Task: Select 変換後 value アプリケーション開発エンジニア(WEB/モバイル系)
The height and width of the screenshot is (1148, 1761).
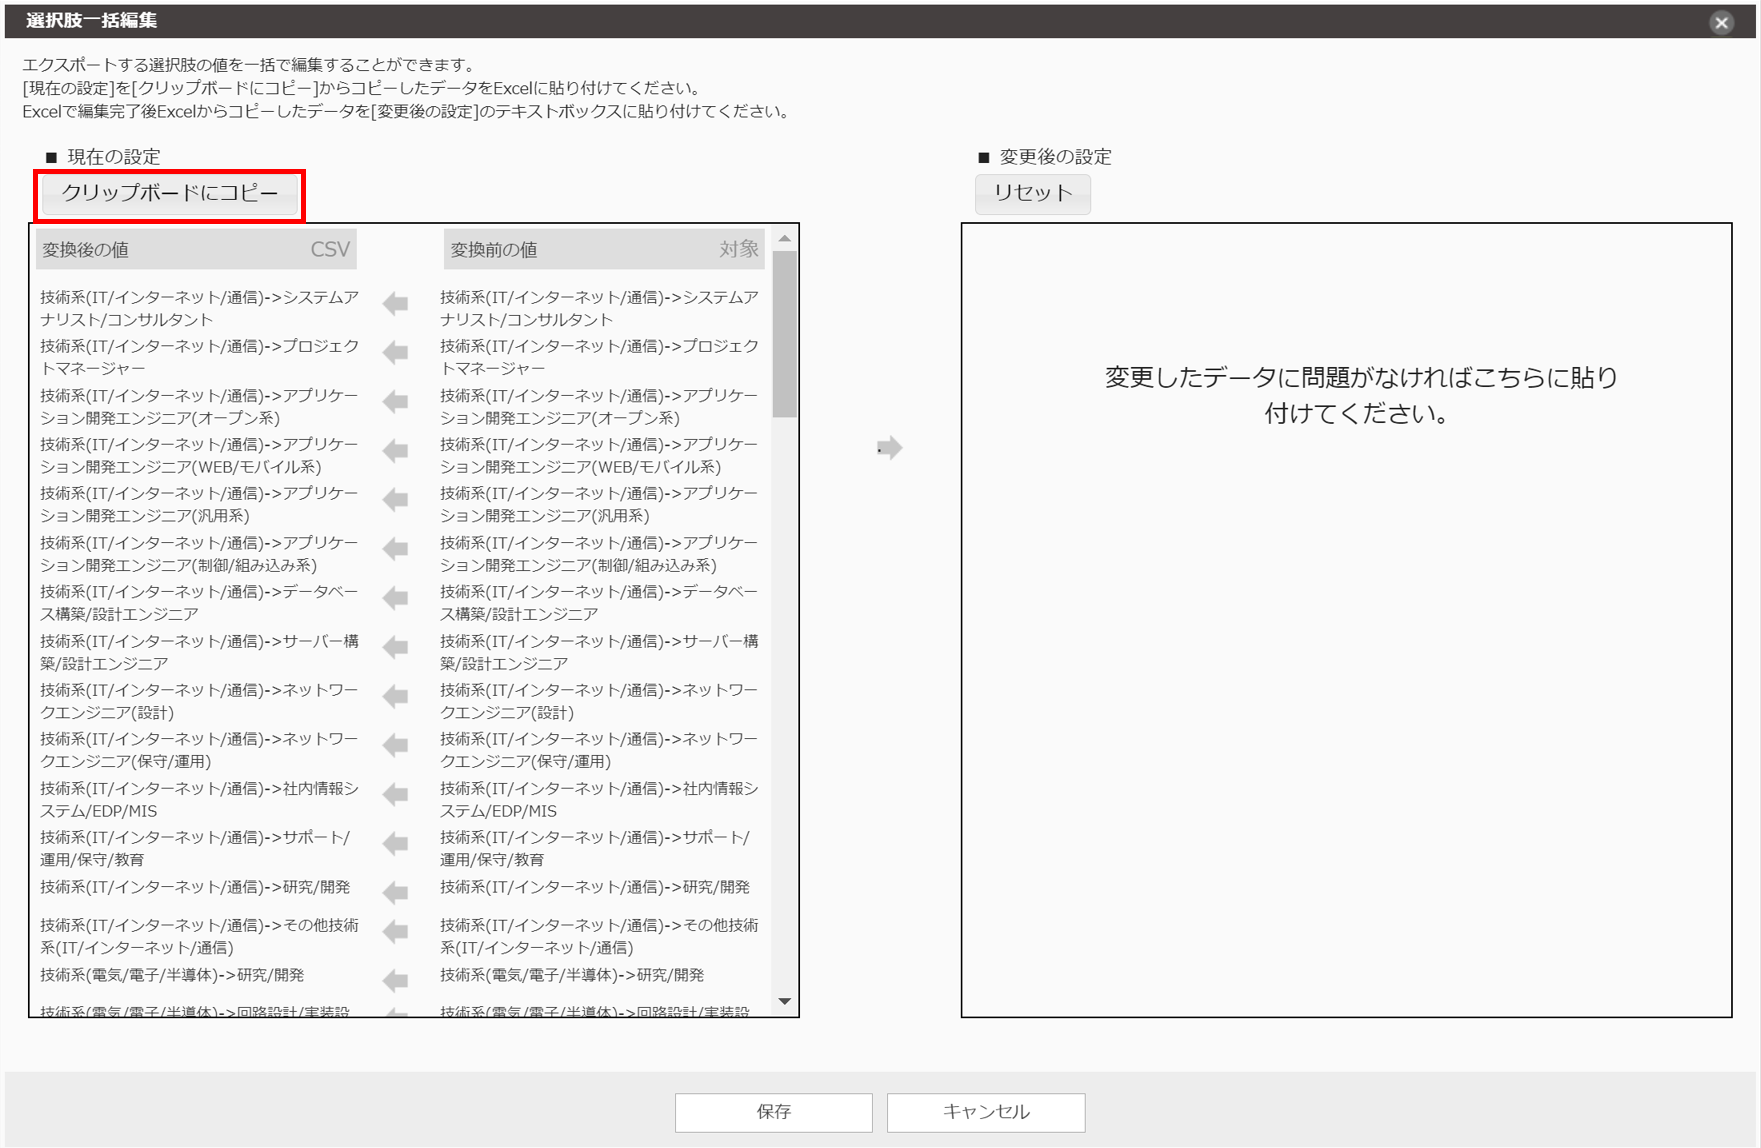Action: [x=199, y=455]
